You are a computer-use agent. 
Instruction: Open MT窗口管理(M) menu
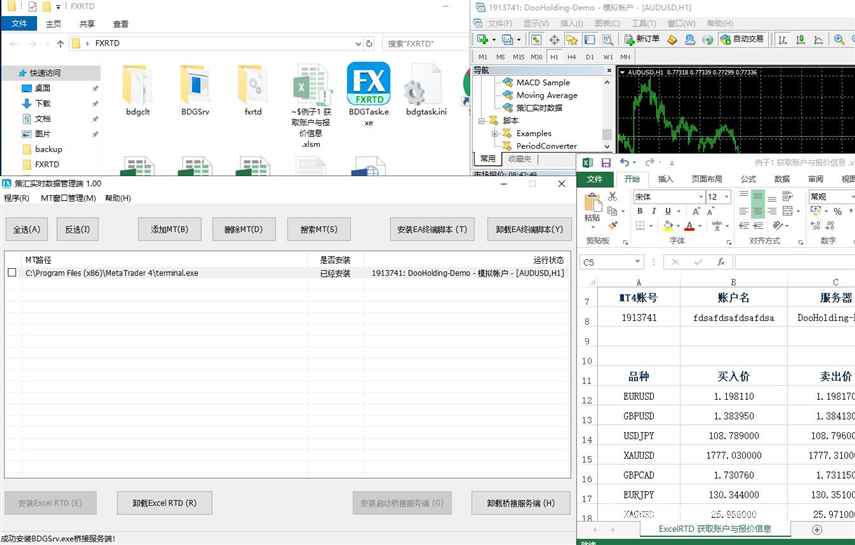[x=68, y=198]
